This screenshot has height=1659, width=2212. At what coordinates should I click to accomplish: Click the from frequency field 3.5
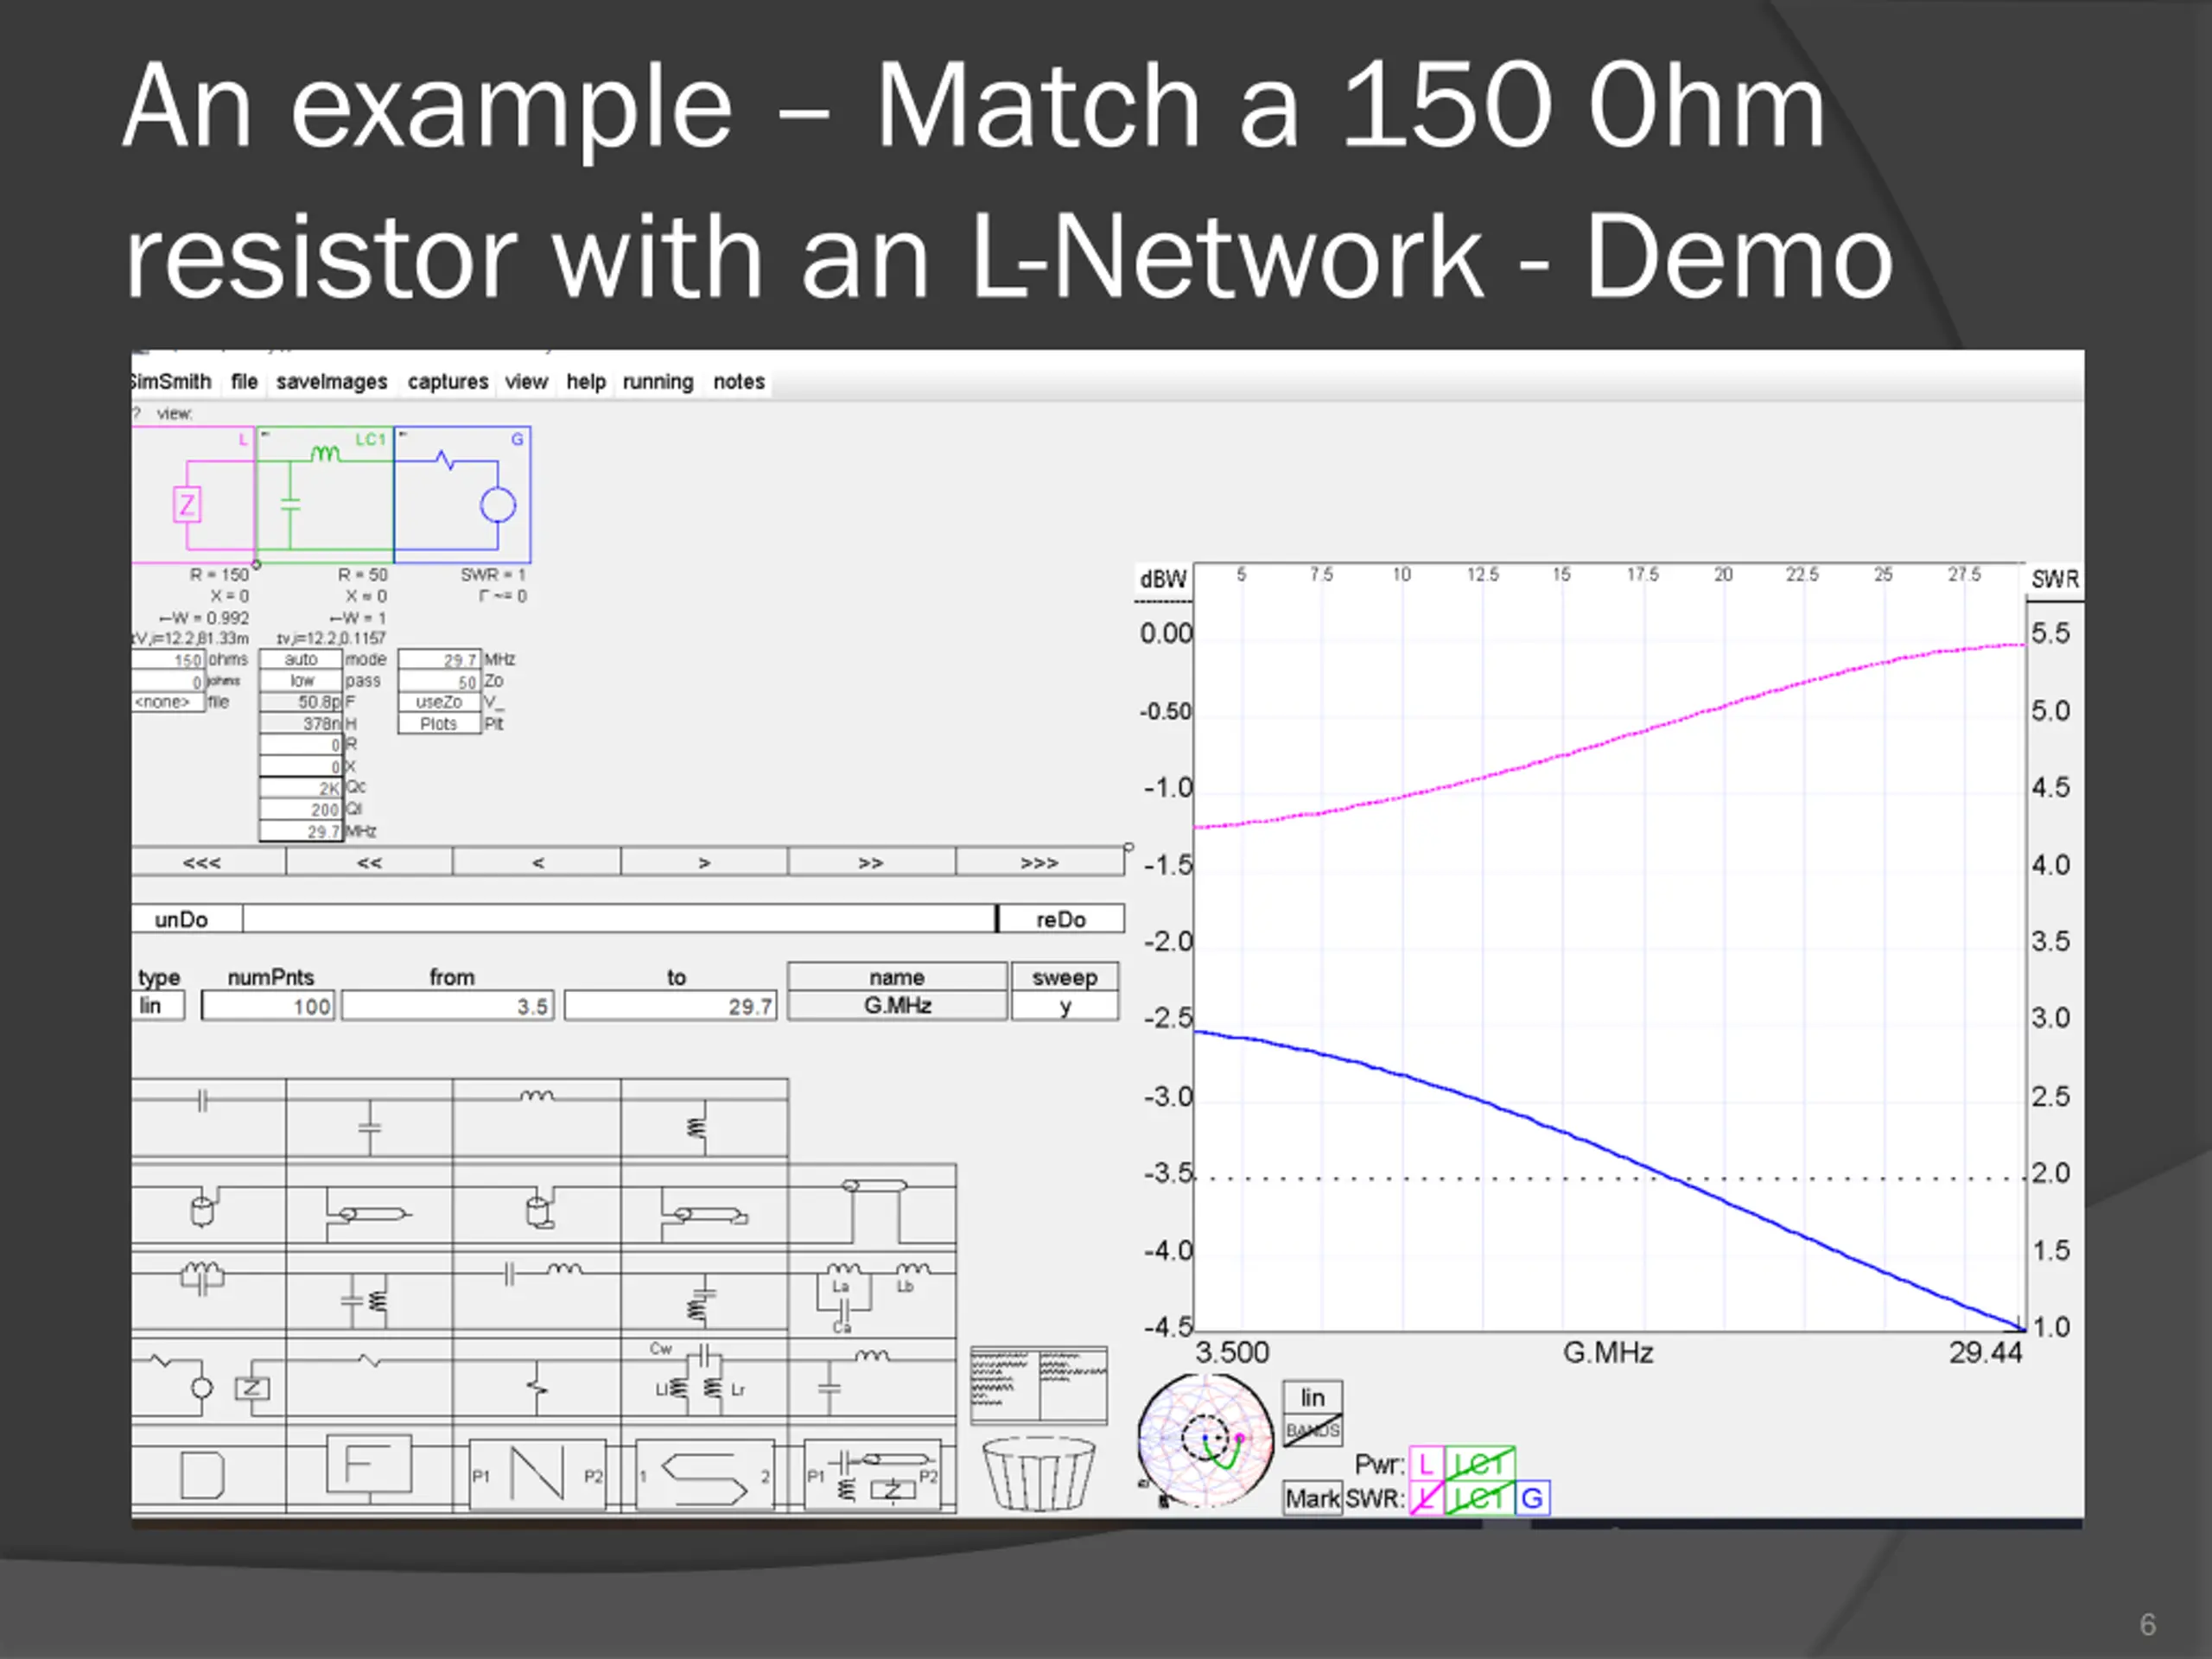[x=448, y=1006]
